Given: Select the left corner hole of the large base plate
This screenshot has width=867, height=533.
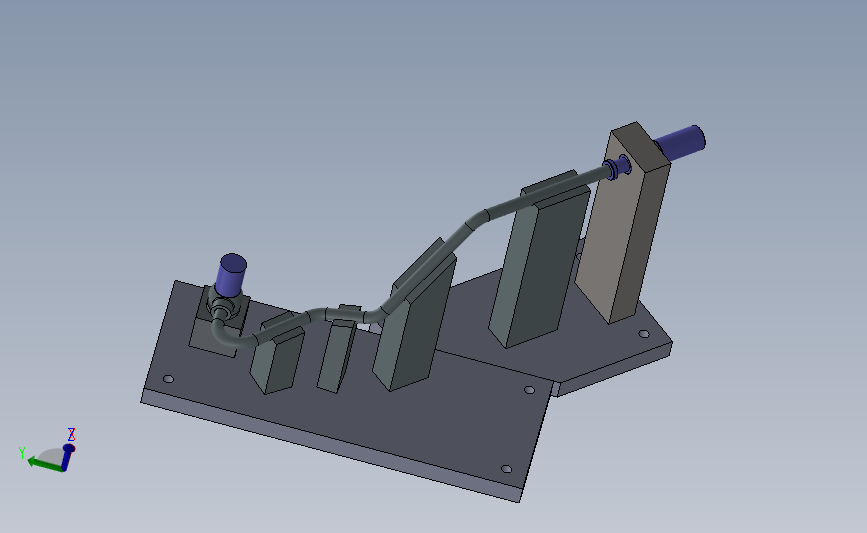Looking at the screenshot, I should (168, 379).
